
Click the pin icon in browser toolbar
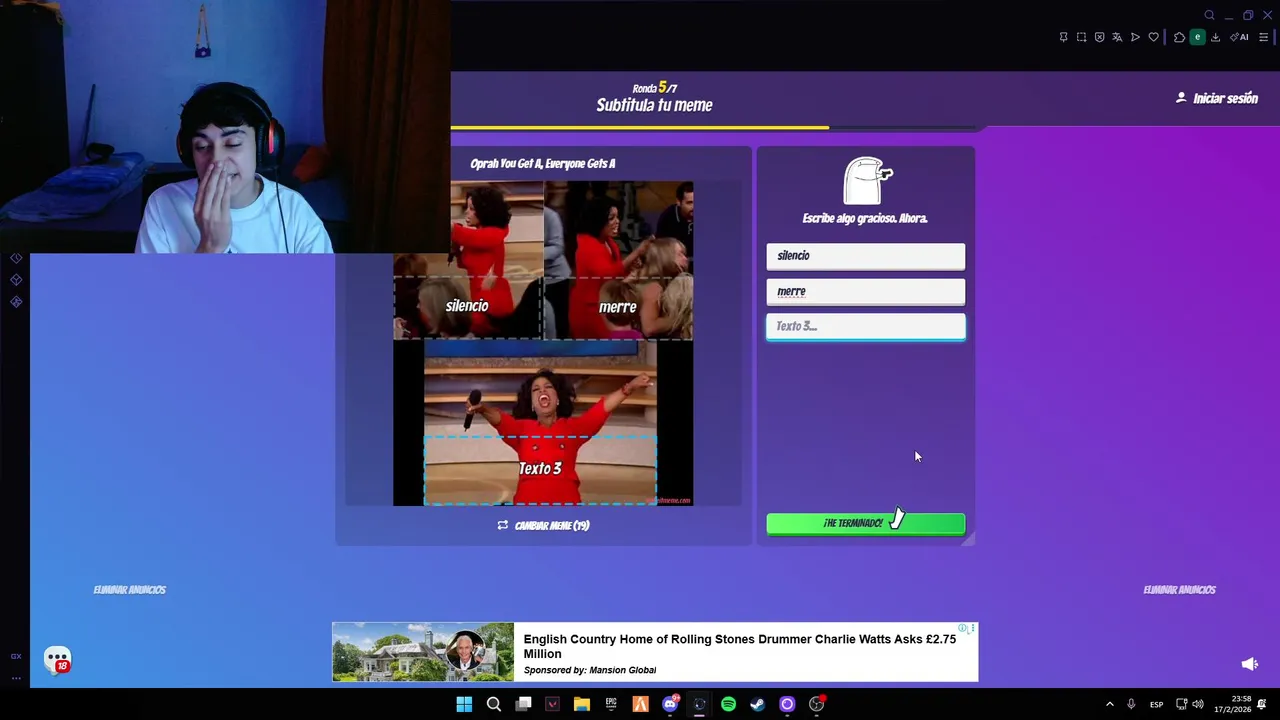pyautogui.click(x=1063, y=37)
